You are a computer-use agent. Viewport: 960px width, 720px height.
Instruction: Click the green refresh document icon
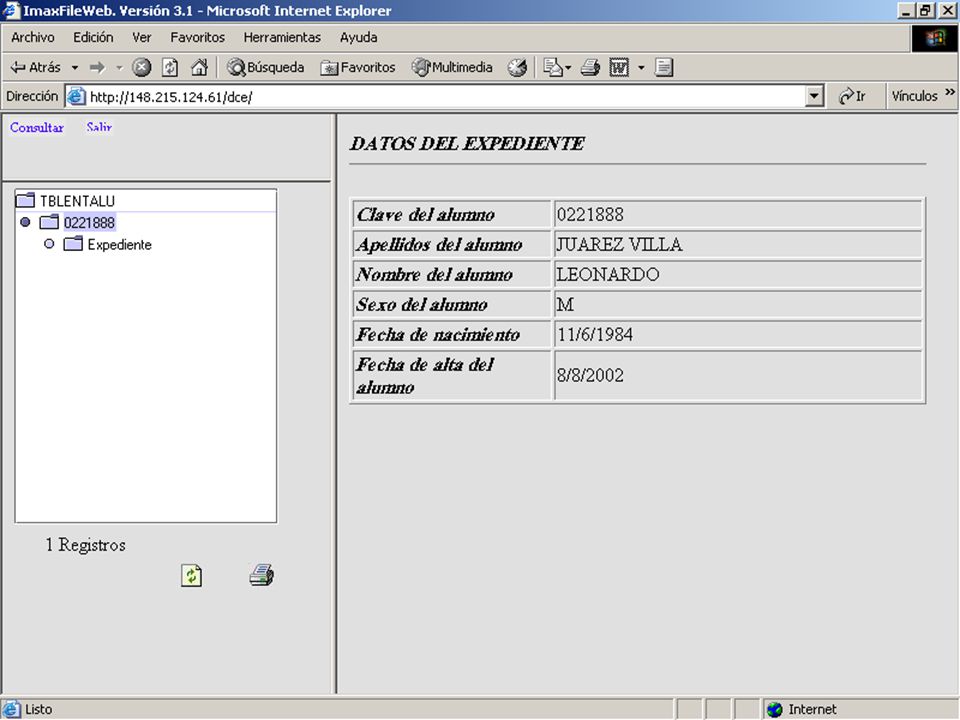pos(192,576)
